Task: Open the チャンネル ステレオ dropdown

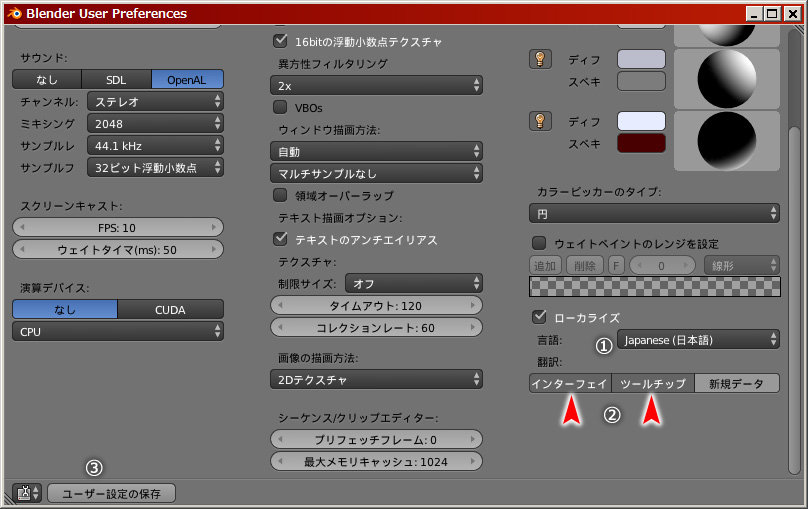Action: click(x=155, y=101)
